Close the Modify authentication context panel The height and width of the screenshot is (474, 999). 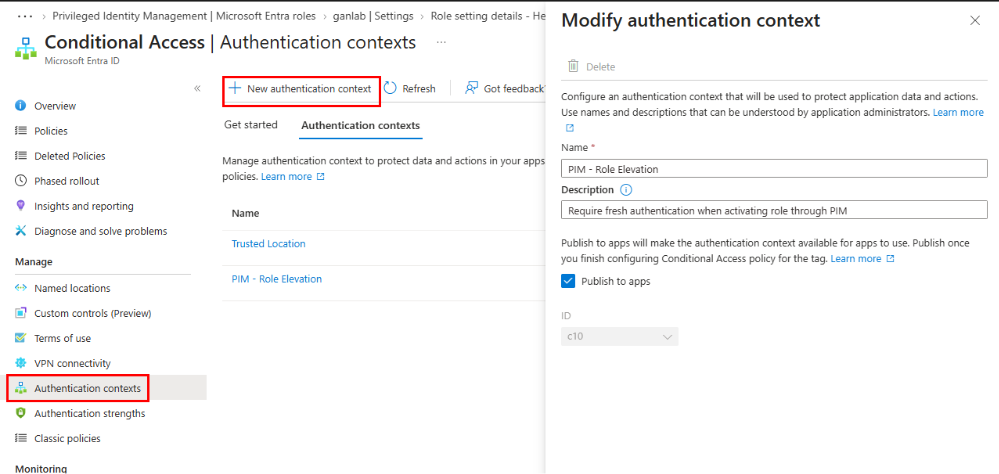coord(975,20)
